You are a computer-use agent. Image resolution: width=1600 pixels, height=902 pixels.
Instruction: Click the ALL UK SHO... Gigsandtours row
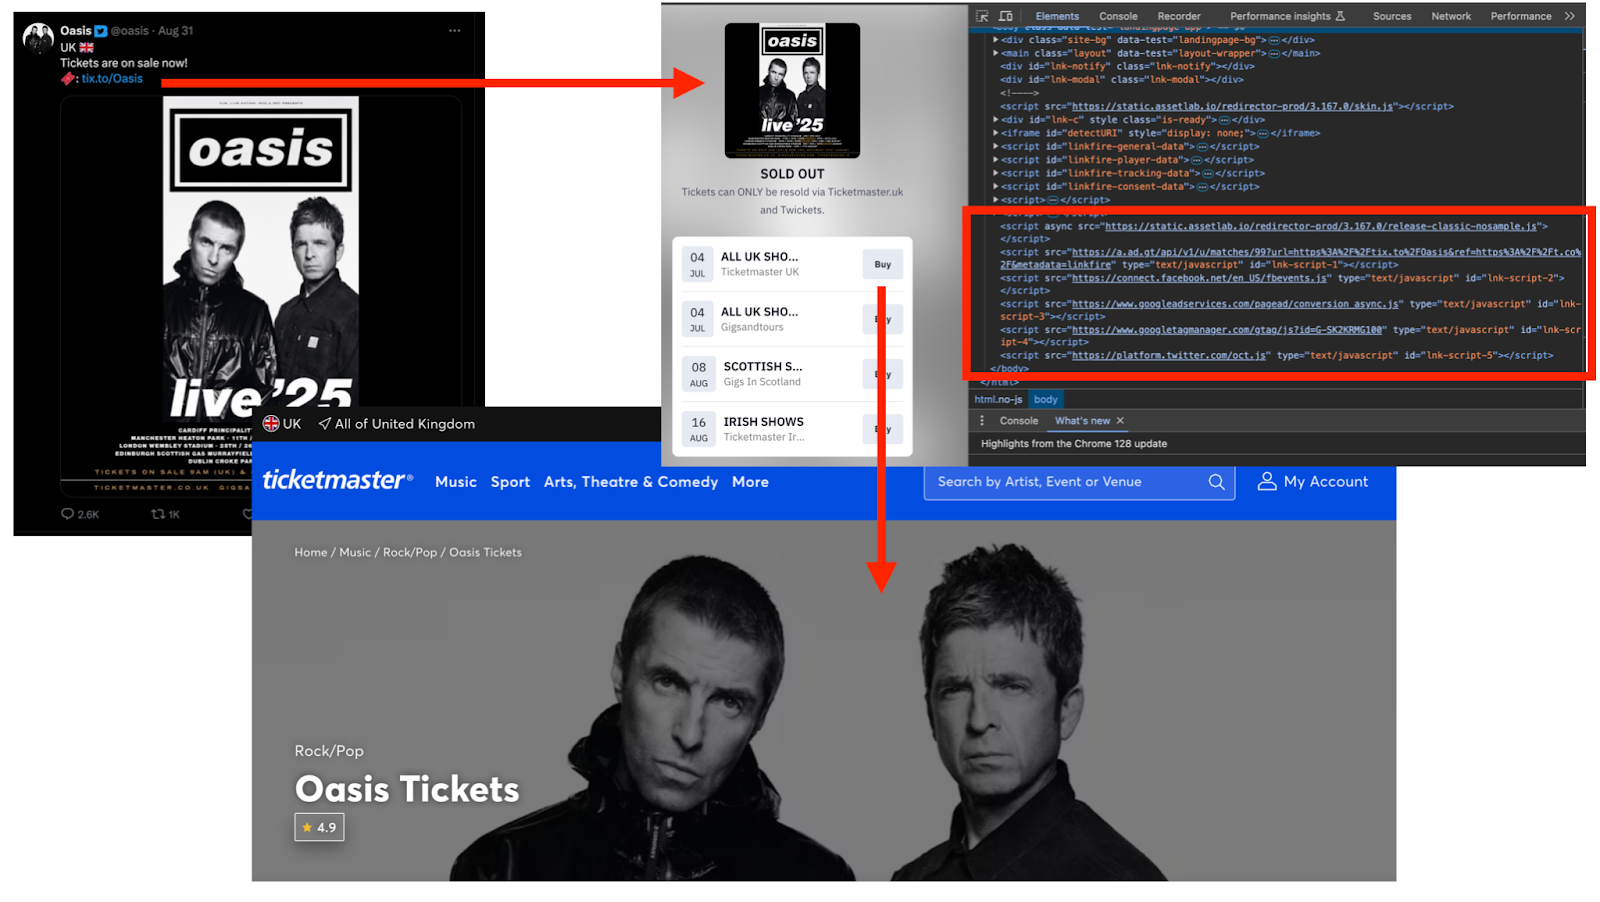coord(792,319)
